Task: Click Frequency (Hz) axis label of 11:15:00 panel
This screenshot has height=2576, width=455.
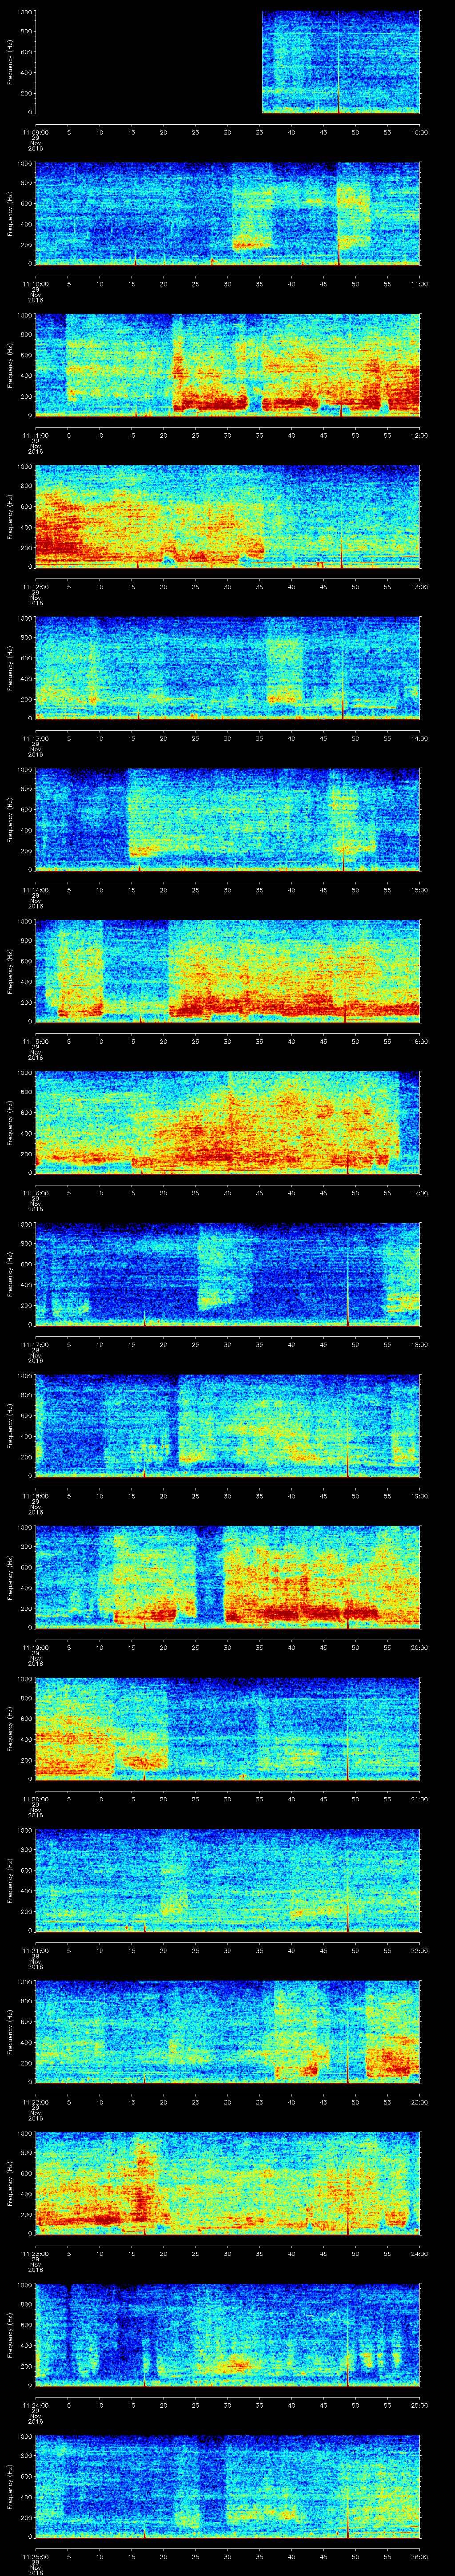Action: (x=10, y=971)
